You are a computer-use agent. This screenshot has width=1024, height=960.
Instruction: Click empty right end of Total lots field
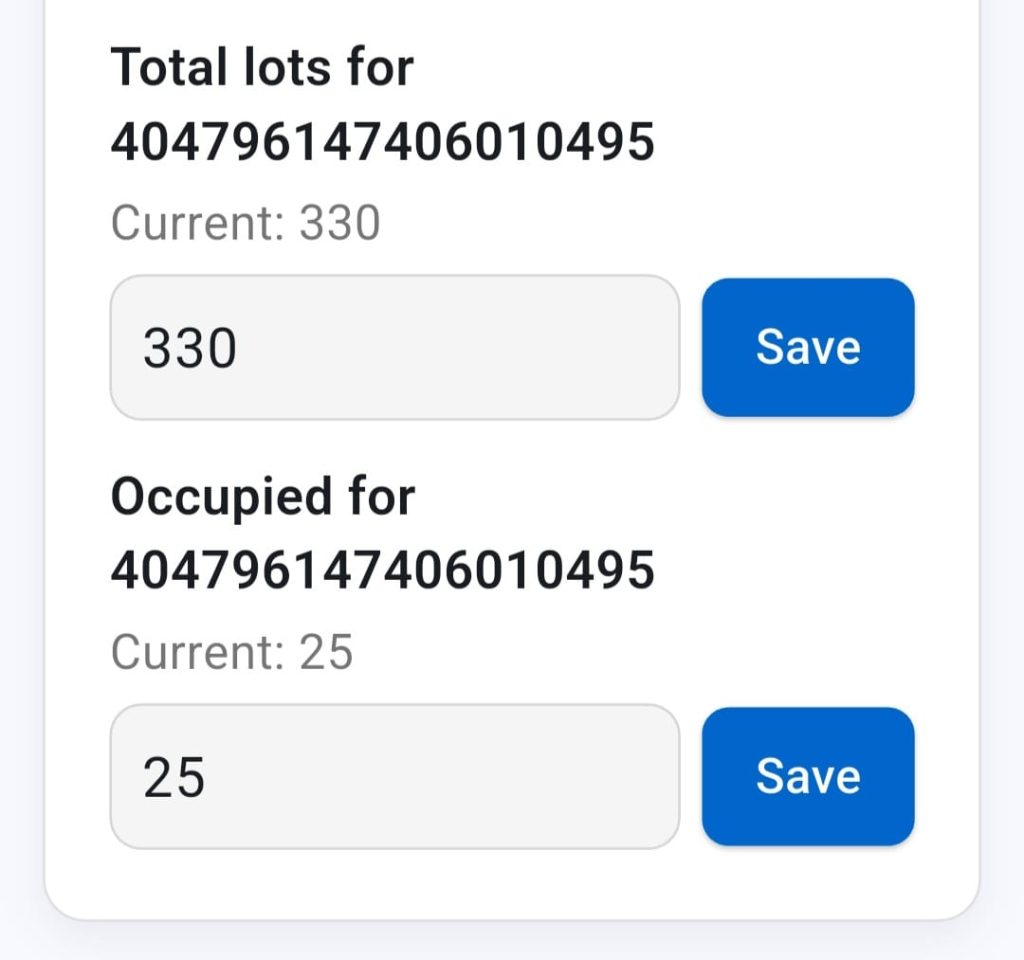pos(620,348)
